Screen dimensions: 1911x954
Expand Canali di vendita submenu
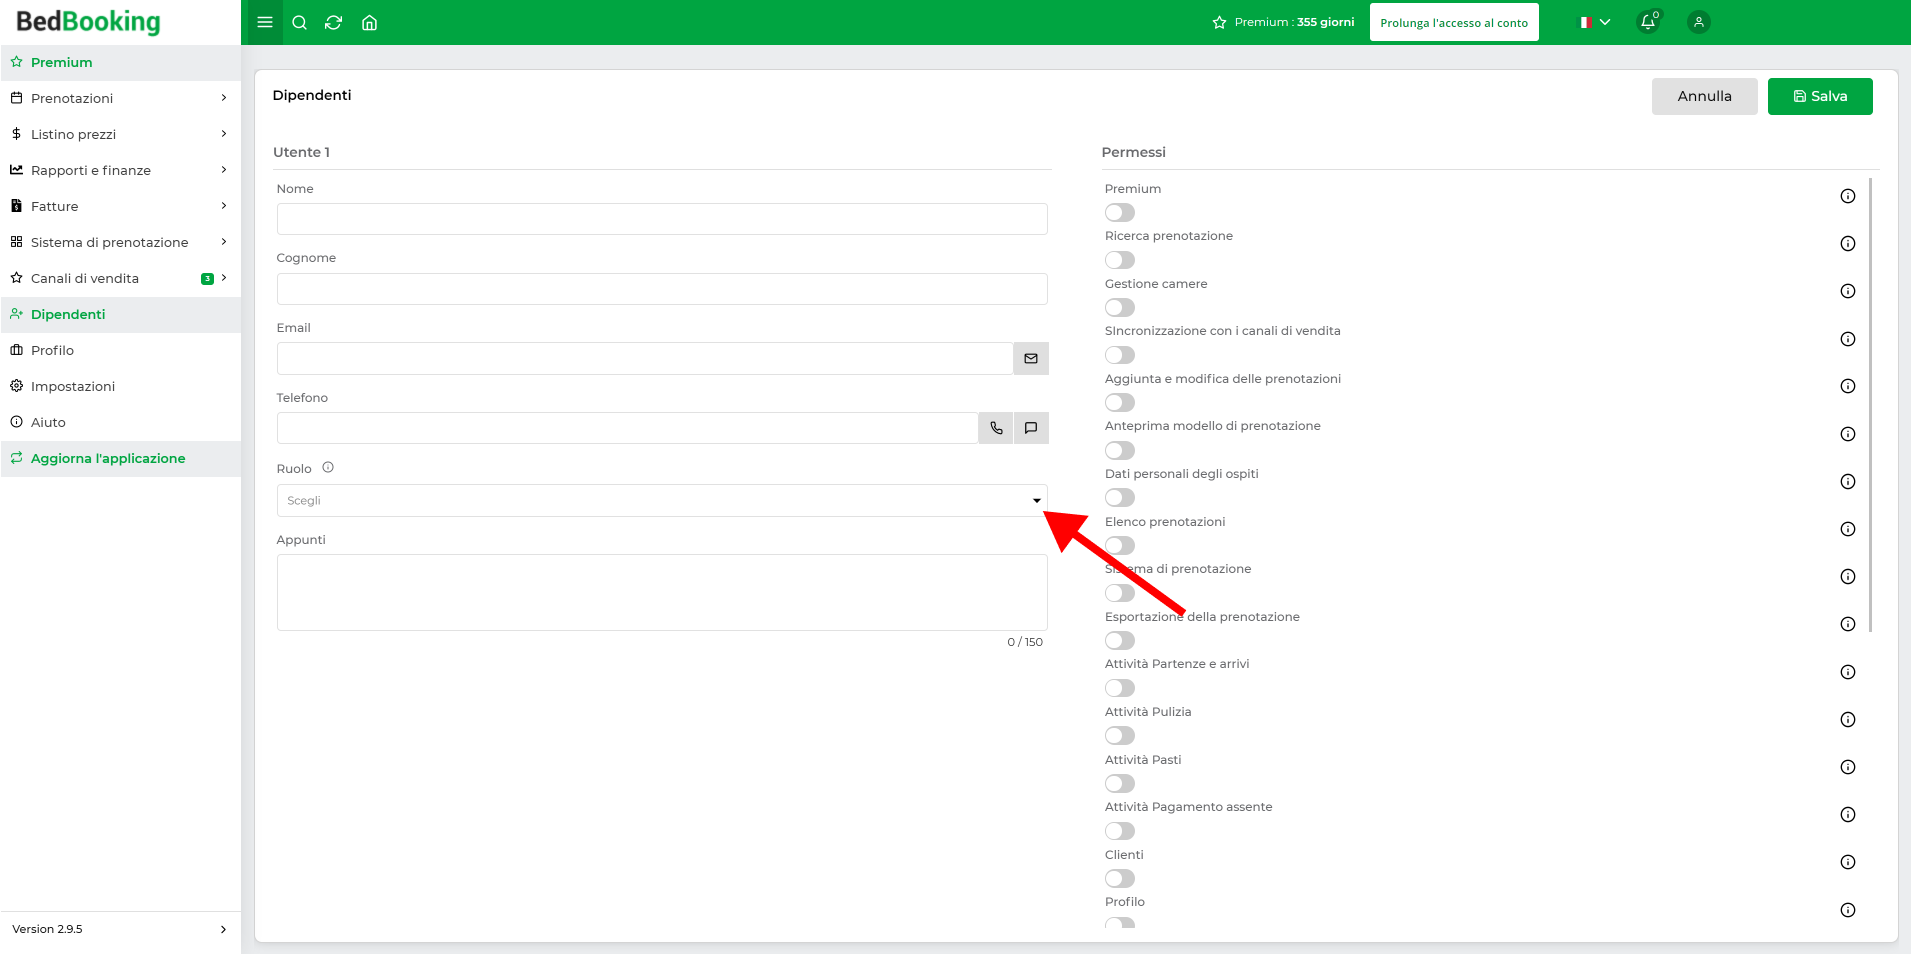point(224,278)
